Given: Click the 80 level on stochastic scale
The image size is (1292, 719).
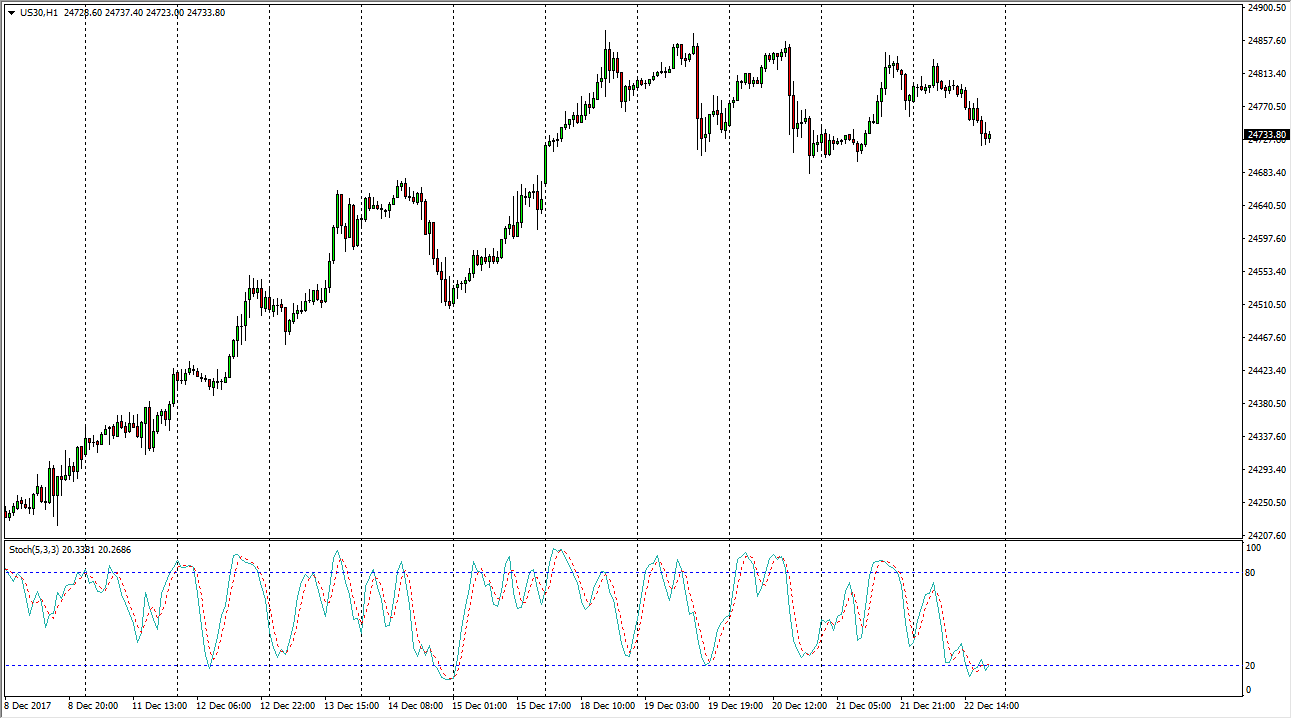Looking at the screenshot, I should click(x=1250, y=573).
